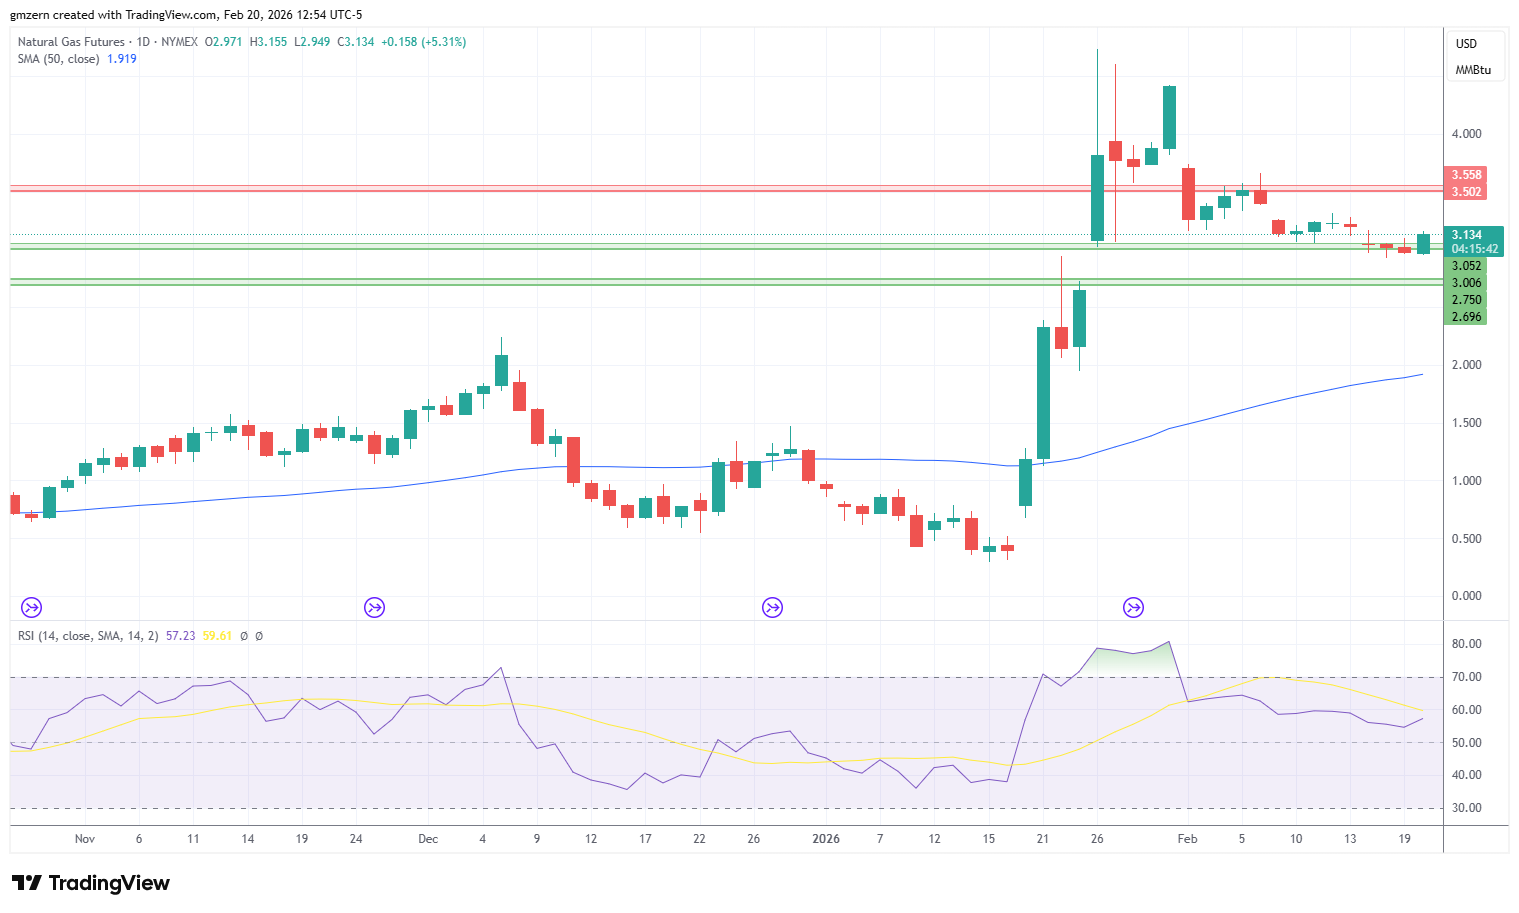Viewport: 1519px width, 913px height.
Task: Click the SMA (50, close) indicator label
Action: point(58,59)
